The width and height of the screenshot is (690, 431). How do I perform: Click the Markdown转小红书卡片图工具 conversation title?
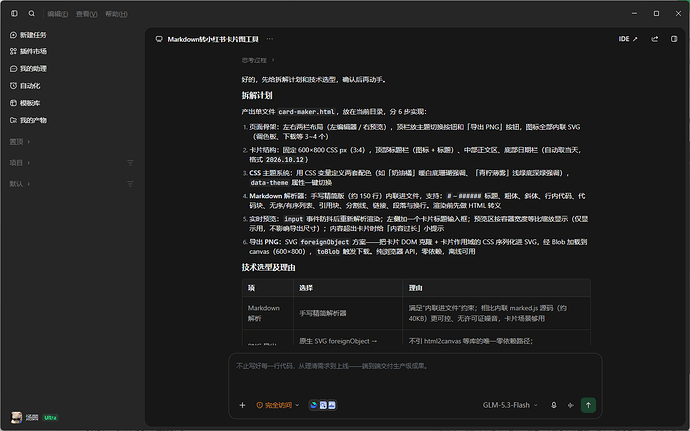[213, 39]
